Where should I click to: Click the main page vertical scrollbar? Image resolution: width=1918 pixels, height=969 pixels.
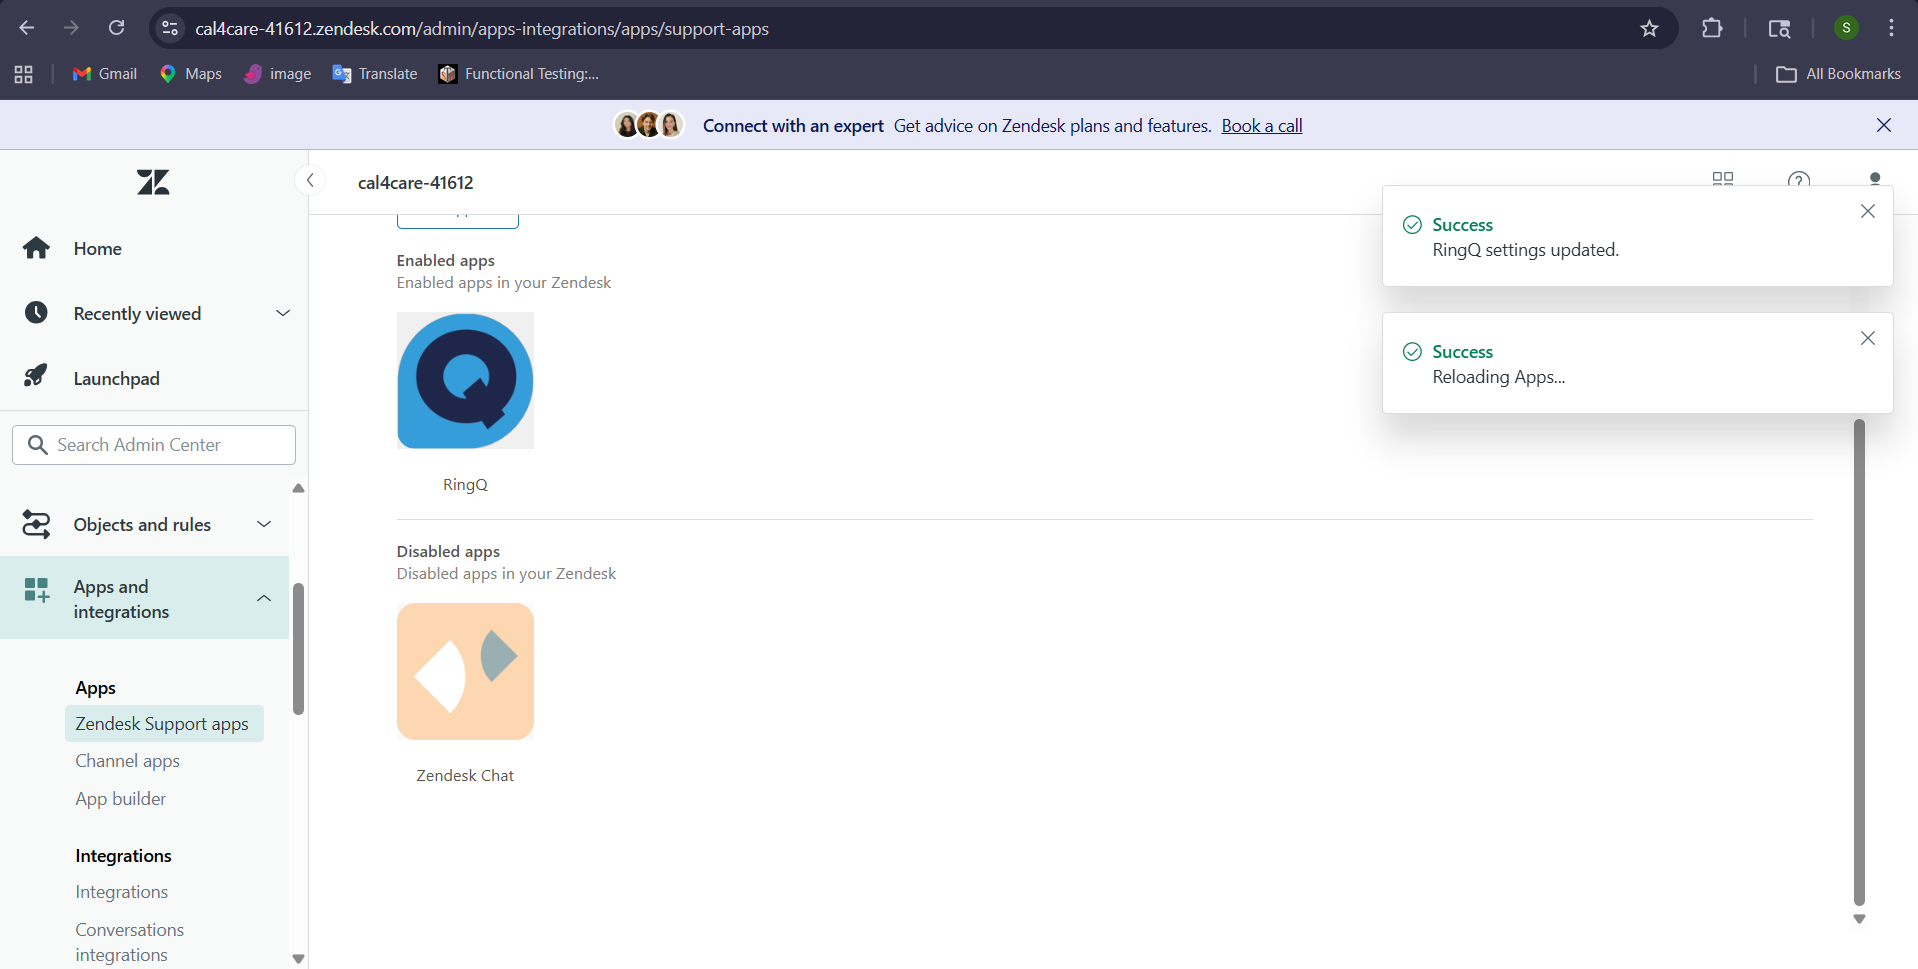(x=1859, y=662)
